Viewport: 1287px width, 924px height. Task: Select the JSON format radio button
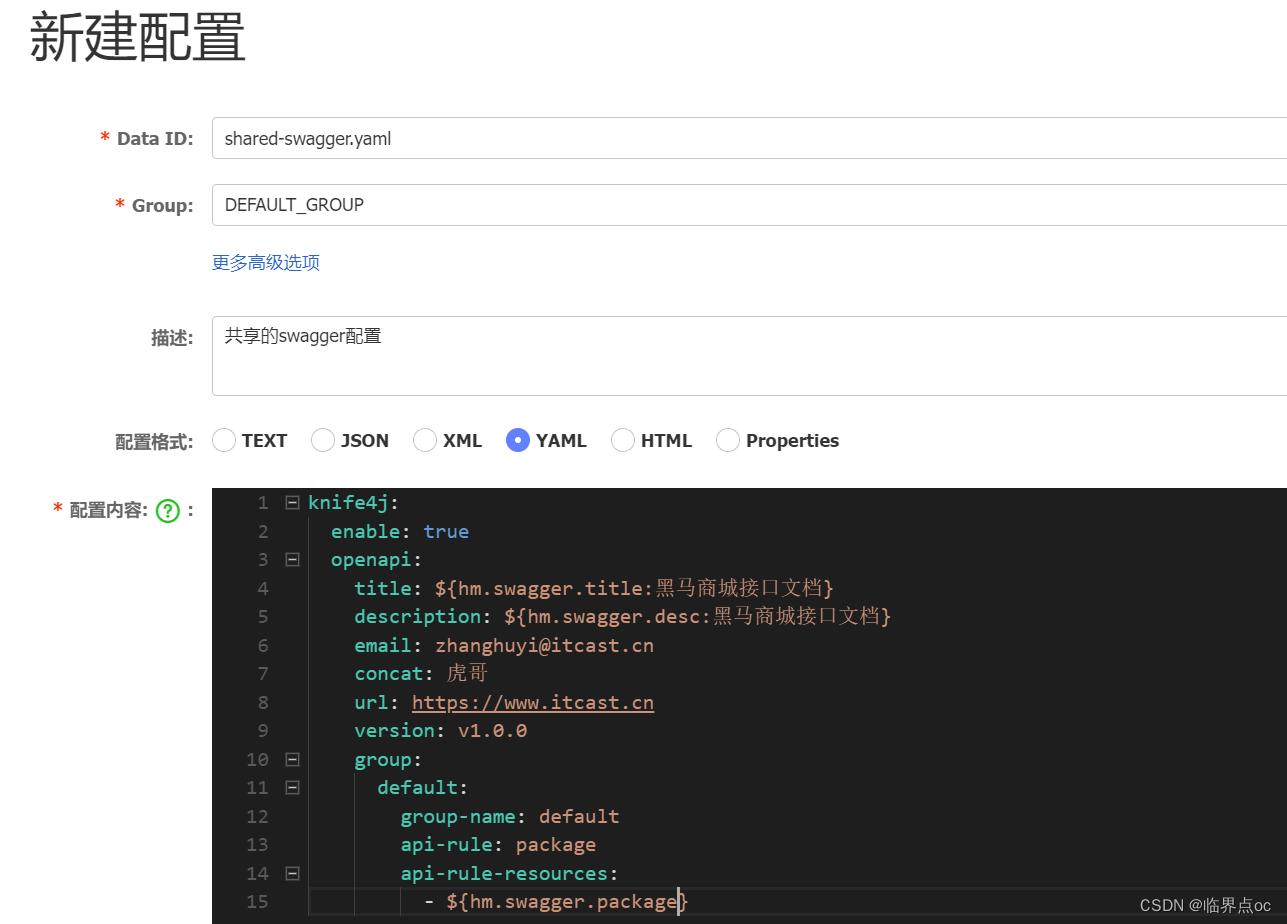click(323, 440)
